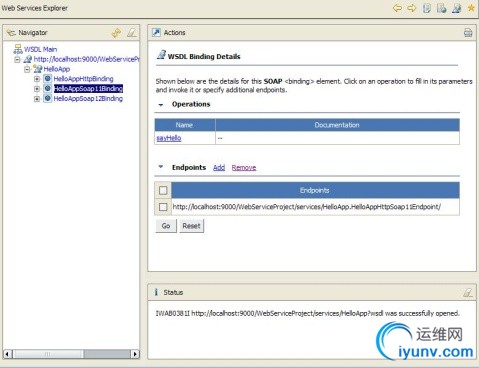The width and height of the screenshot is (479, 368).
Task: Expand the HelloAppSoap11Binding node
Action: click(x=37, y=89)
